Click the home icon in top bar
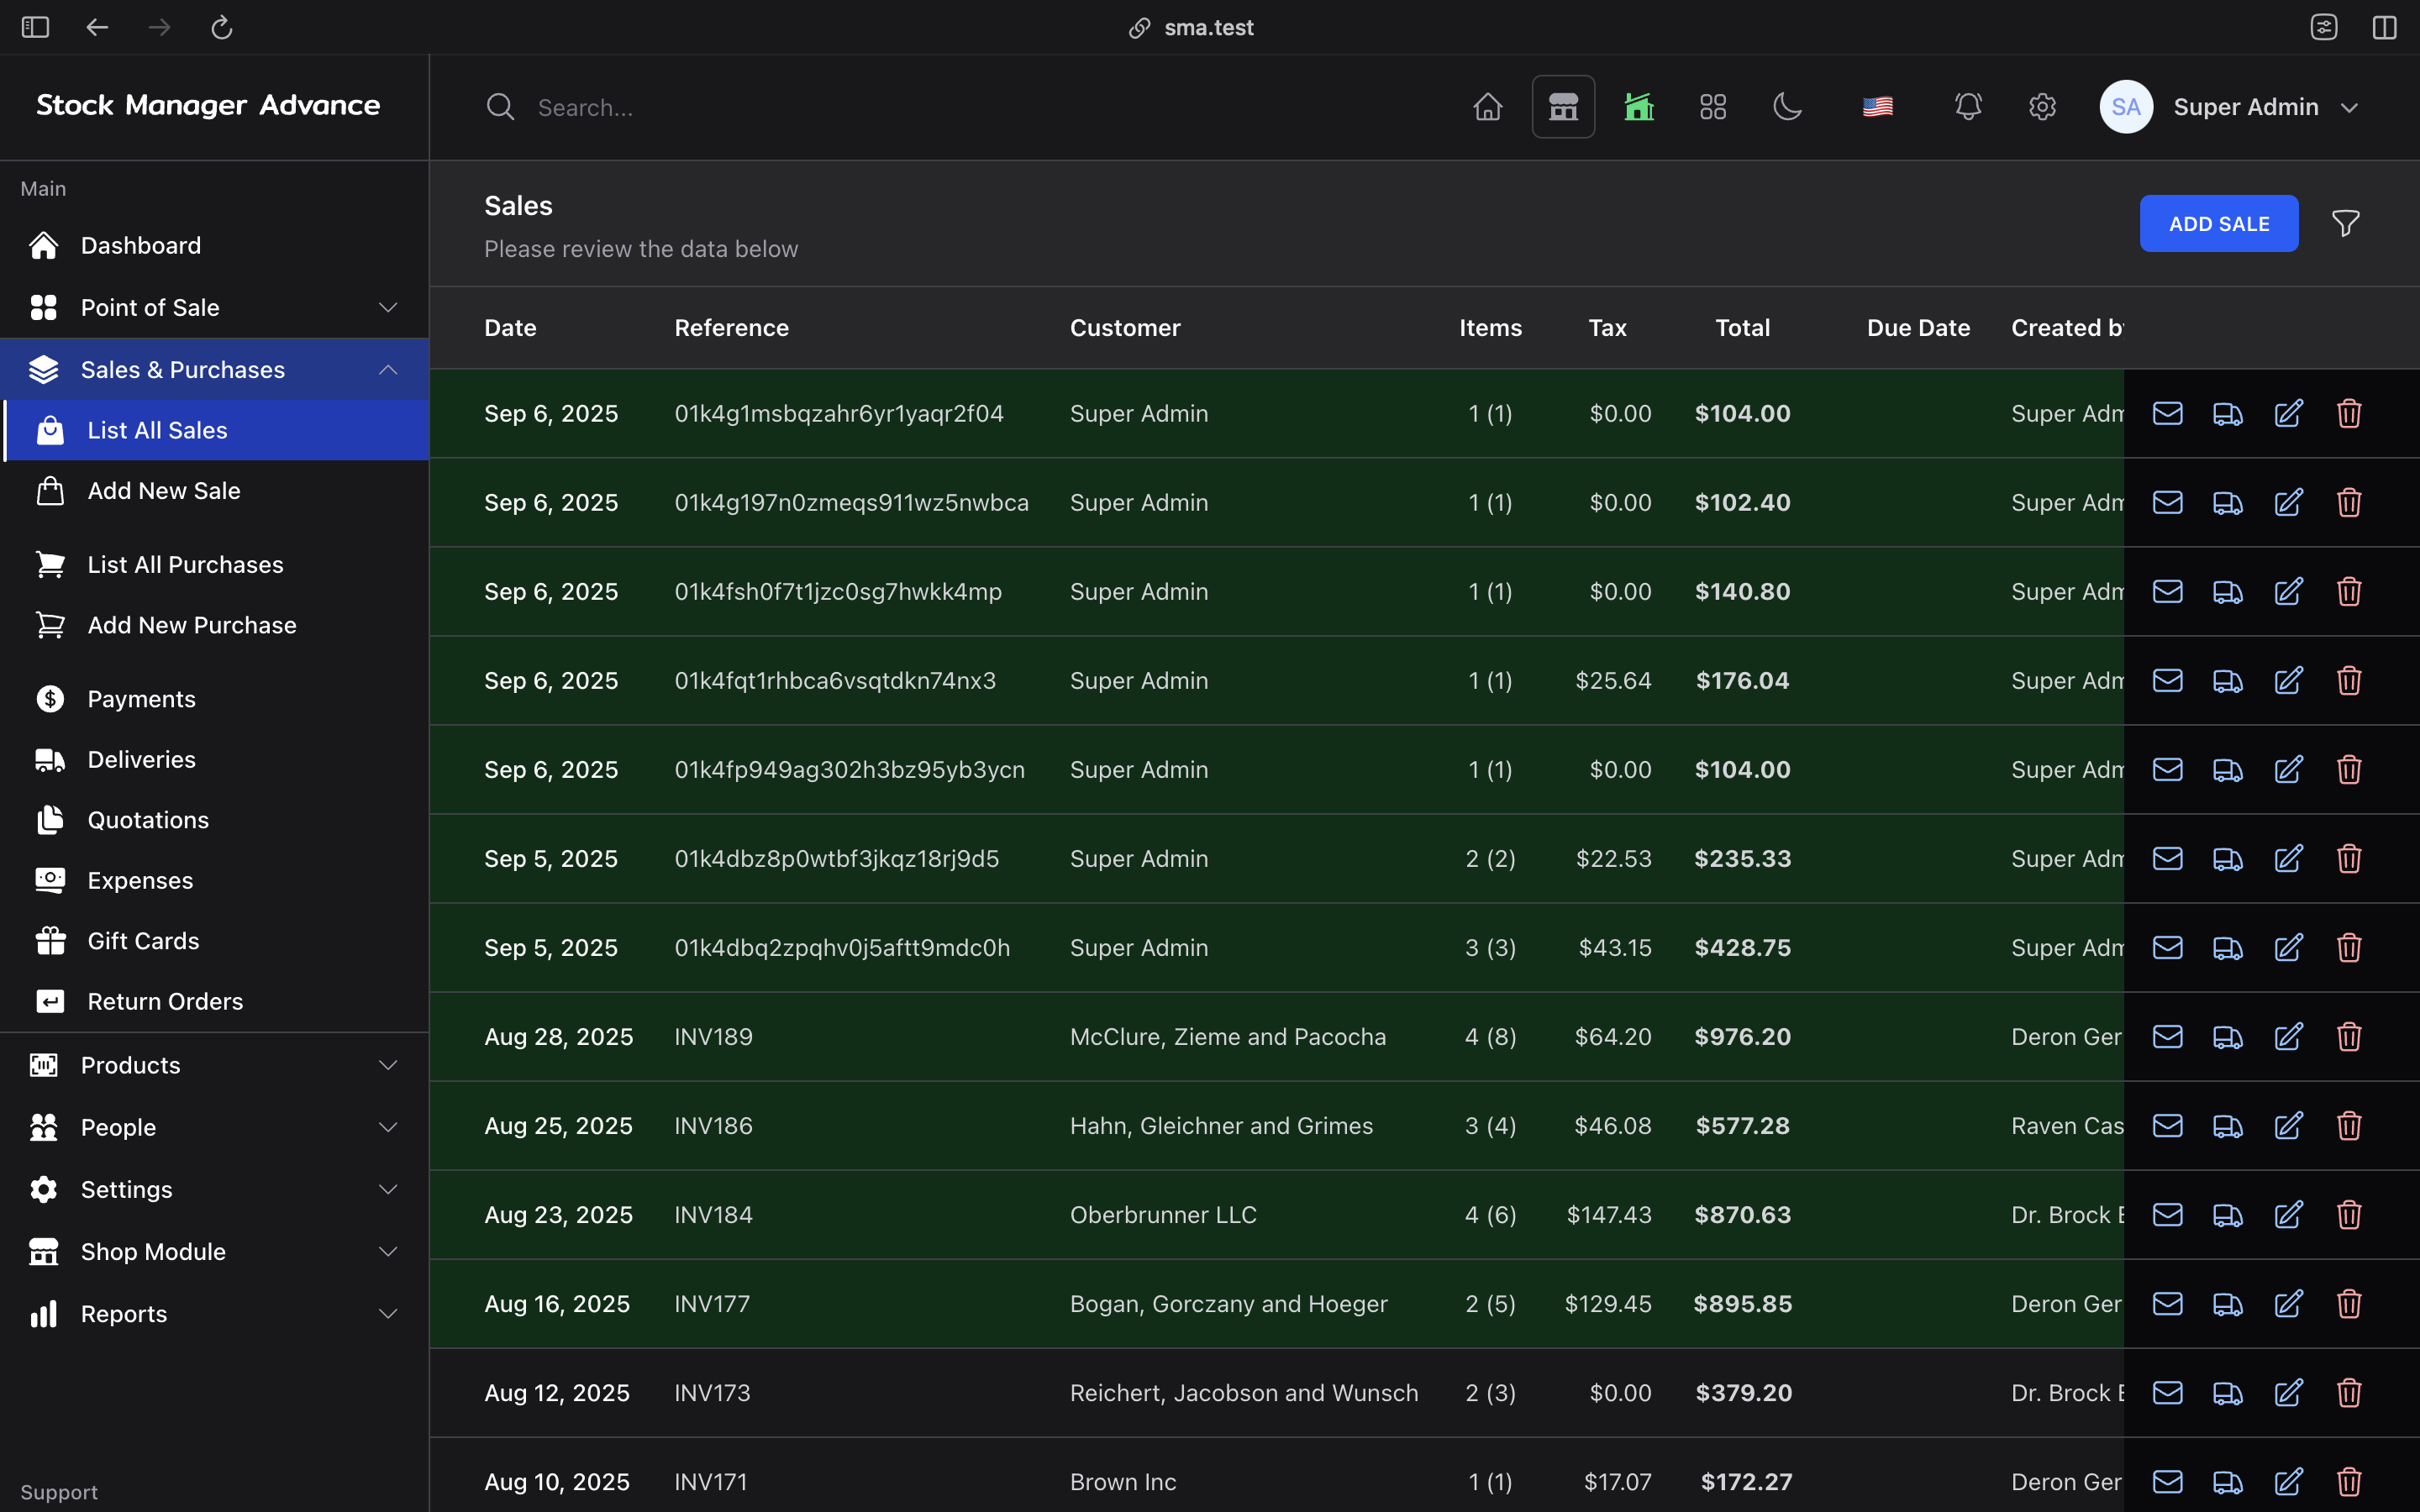The width and height of the screenshot is (2420, 1512). 1487,107
